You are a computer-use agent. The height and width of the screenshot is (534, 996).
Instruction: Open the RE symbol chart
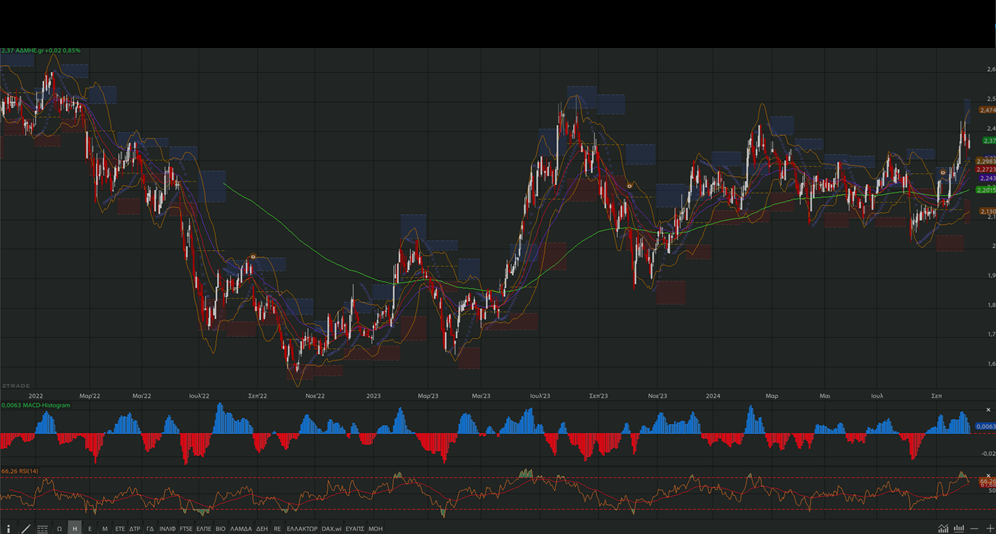coord(277,528)
